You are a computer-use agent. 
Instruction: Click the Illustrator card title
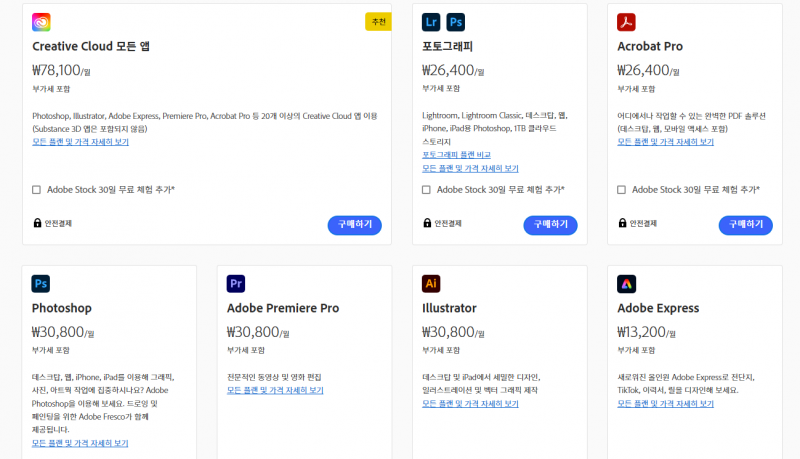pyautogui.click(x=449, y=308)
